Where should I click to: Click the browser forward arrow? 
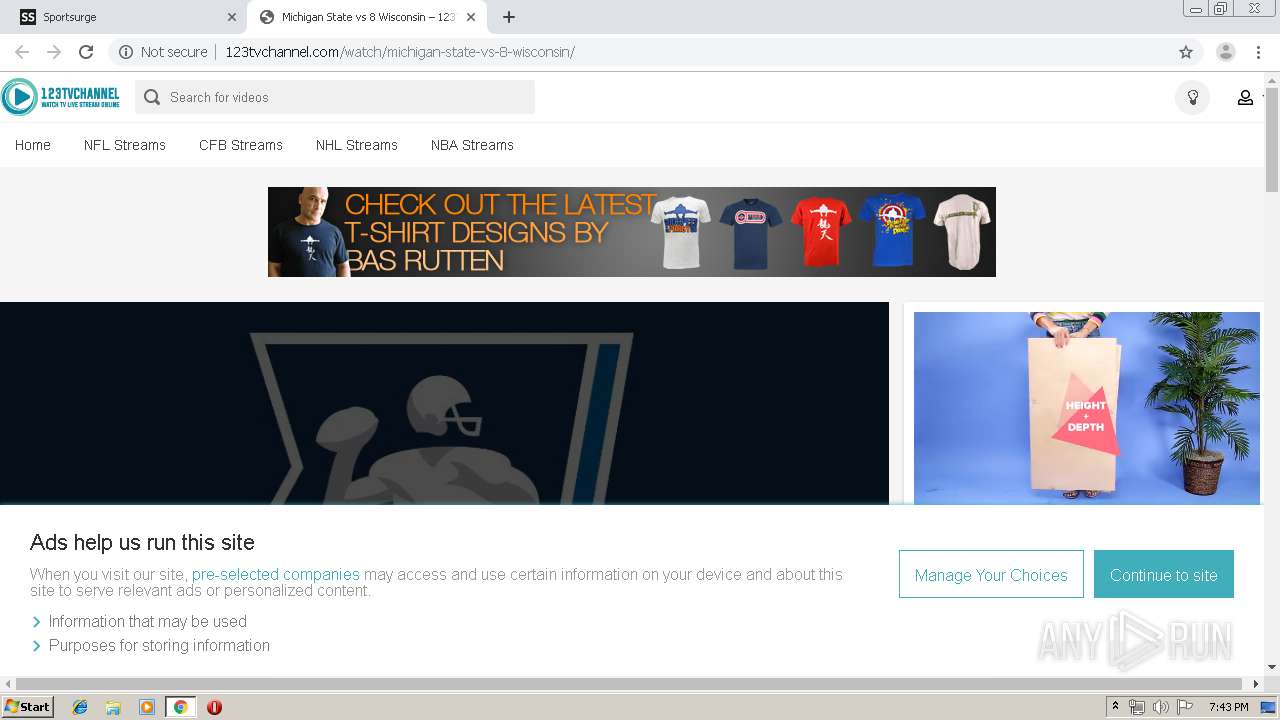pos(54,52)
